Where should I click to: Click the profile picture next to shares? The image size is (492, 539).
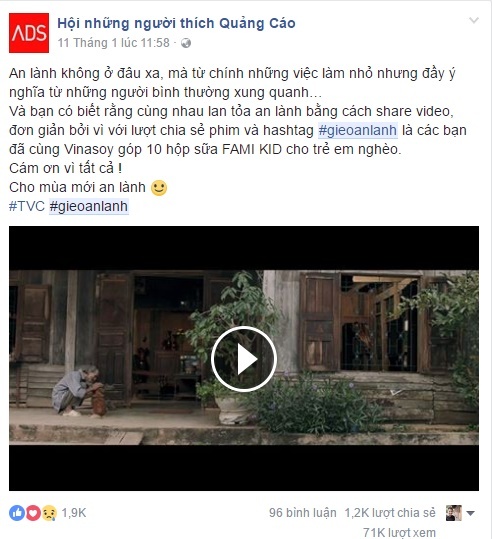coord(453,513)
